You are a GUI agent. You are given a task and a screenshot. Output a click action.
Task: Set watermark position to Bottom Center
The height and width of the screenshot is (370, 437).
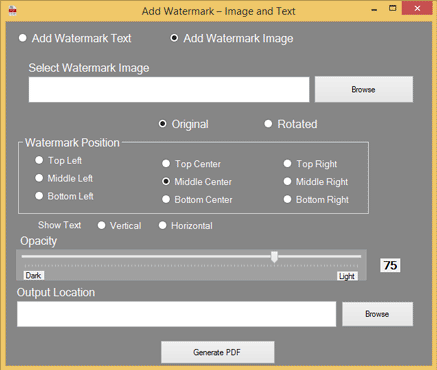pyautogui.click(x=197, y=200)
